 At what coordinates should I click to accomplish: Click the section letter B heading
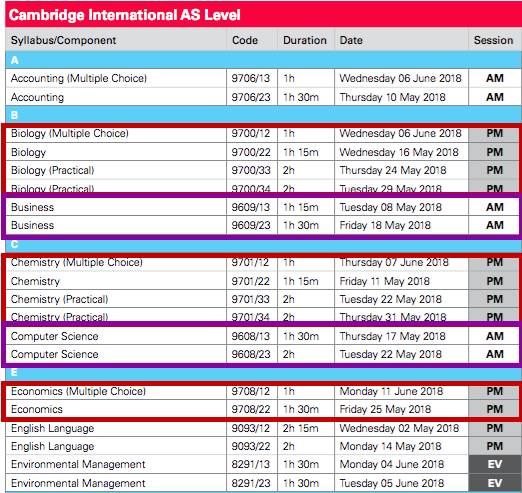(x=14, y=115)
